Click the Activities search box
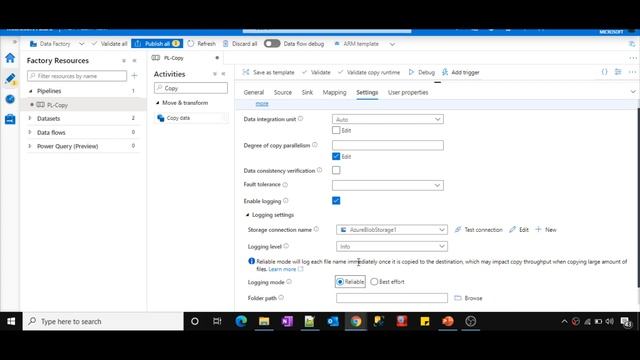 [191, 88]
